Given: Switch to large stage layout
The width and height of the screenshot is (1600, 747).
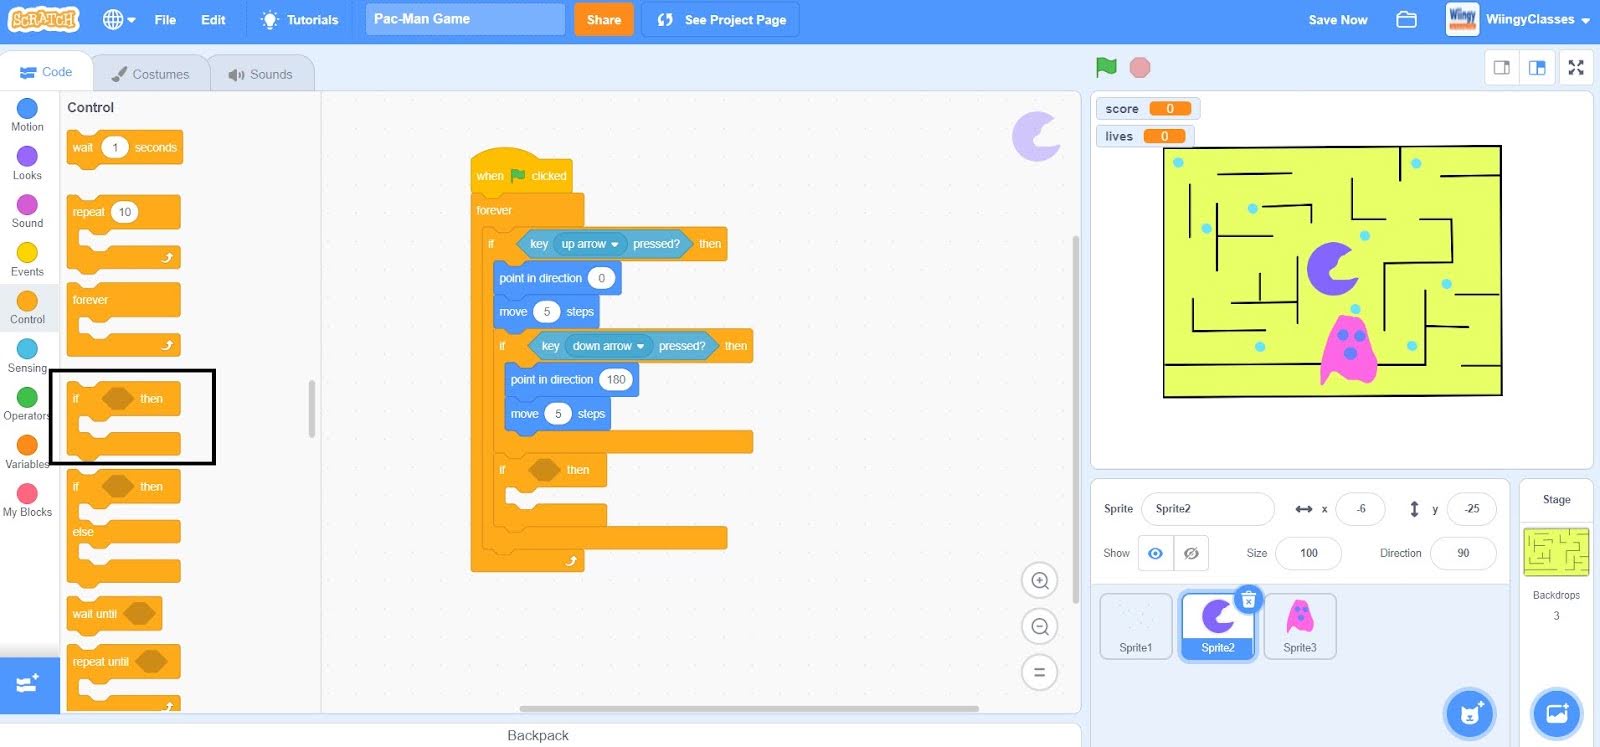Looking at the screenshot, I should [1537, 67].
